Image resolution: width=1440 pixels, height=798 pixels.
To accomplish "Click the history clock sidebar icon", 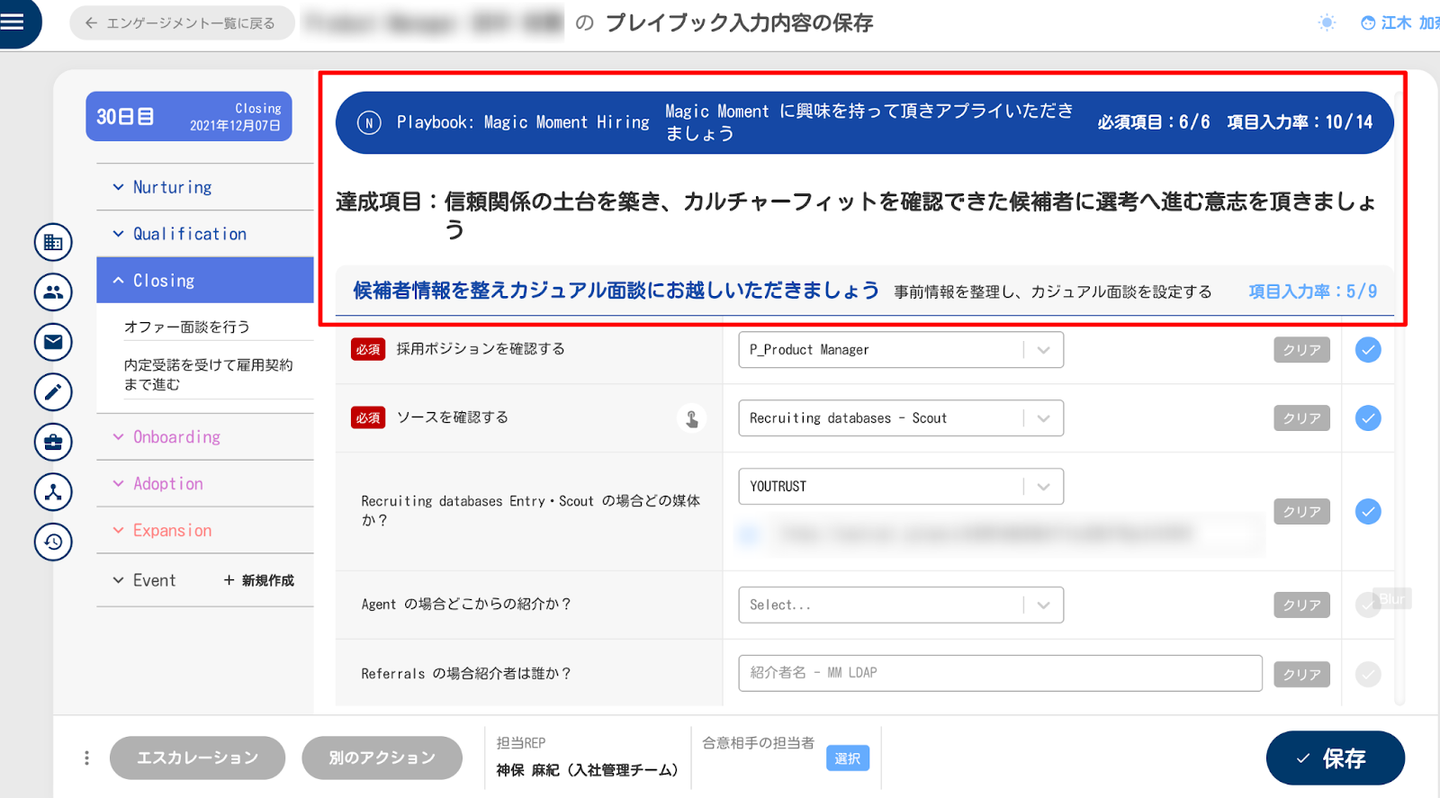I will [x=53, y=541].
